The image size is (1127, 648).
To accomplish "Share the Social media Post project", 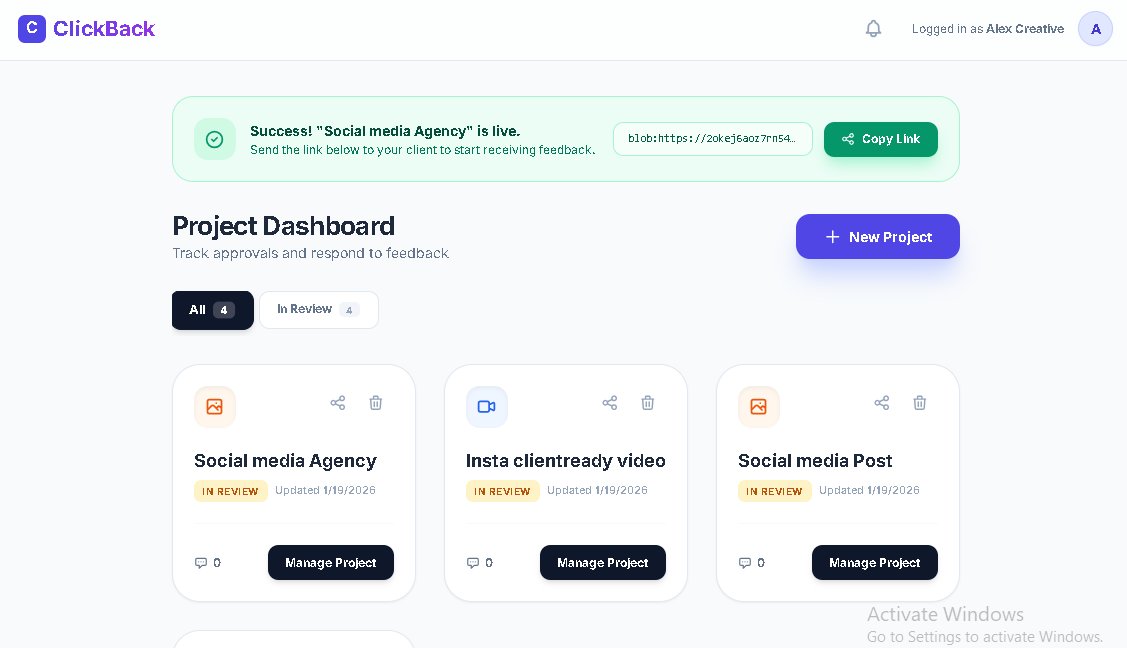I will (882, 403).
